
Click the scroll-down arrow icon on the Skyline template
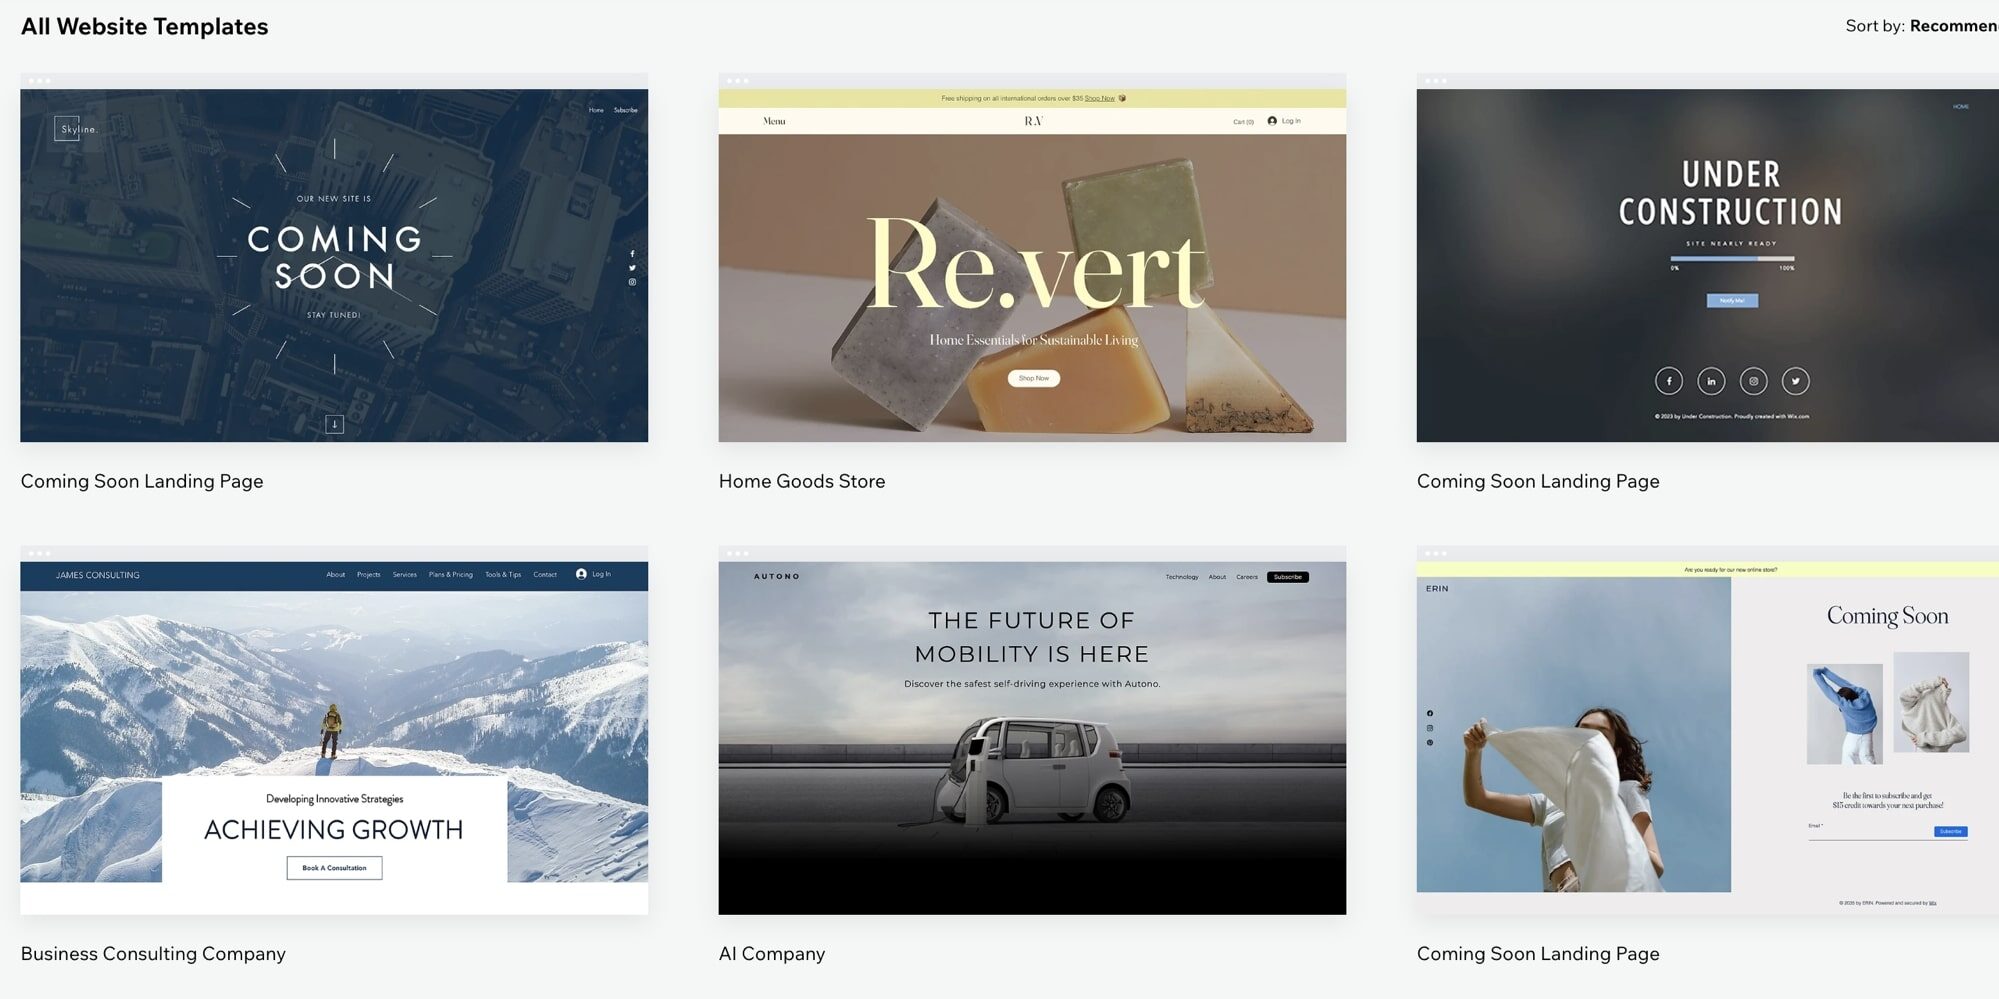pos(333,424)
